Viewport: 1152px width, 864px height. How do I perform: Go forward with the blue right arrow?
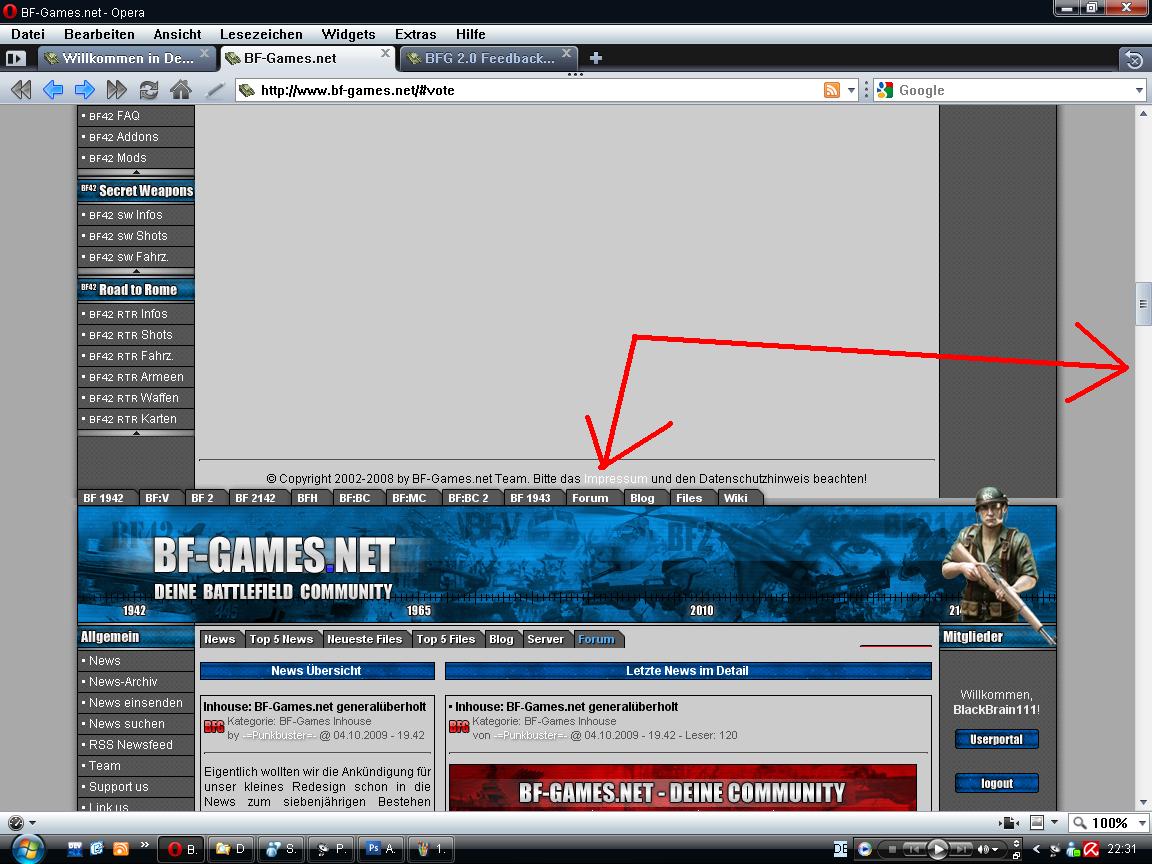[84, 90]
